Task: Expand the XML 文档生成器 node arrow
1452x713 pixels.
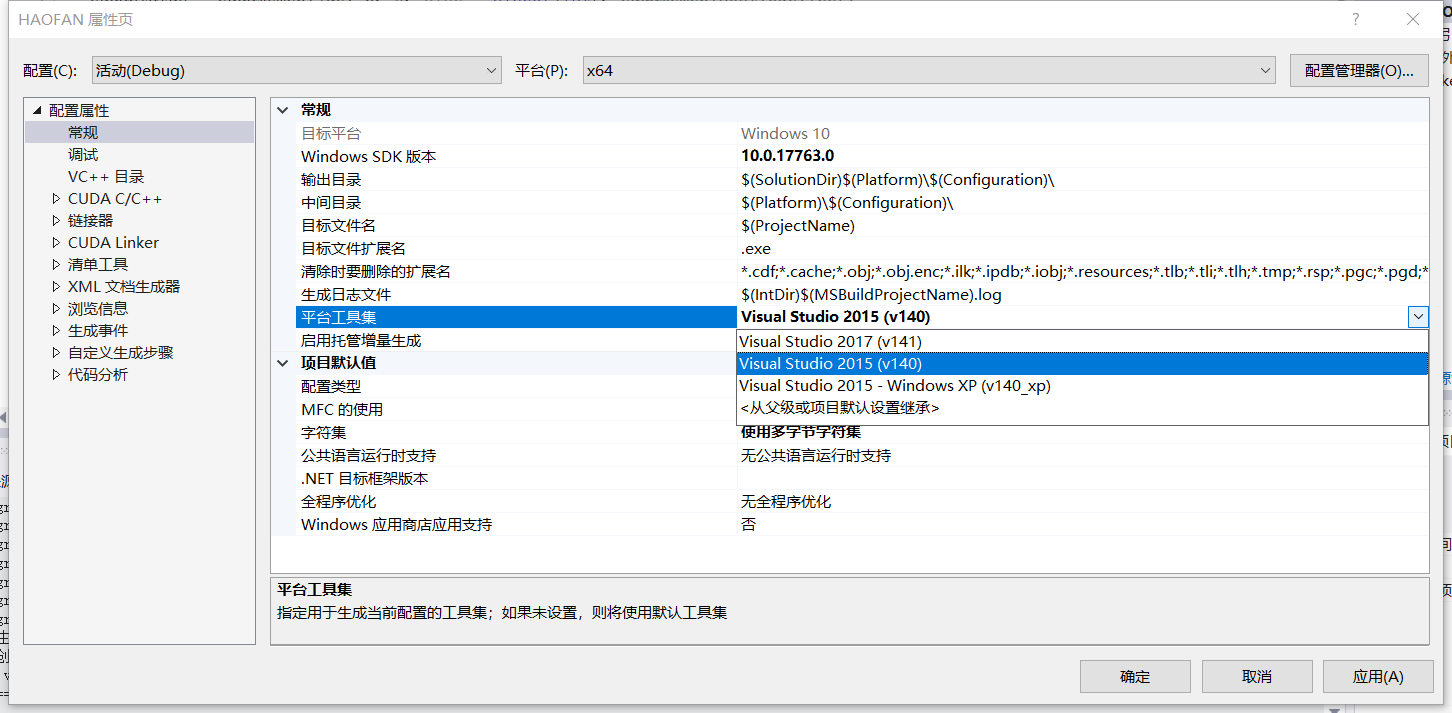Action: (x=56, y=286)
